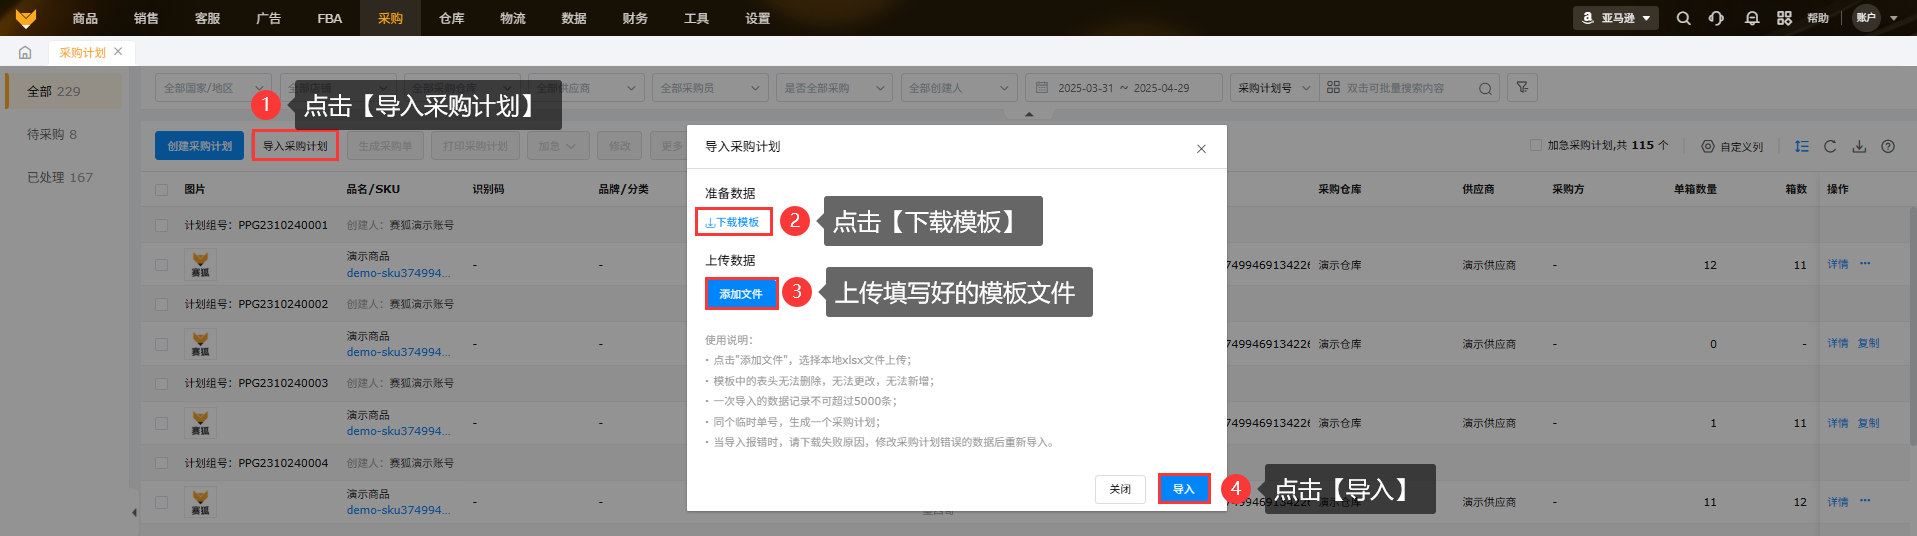Check plan group PPG2310240001 checkbox
This screenshot has height=536, width=1917.
161,225
